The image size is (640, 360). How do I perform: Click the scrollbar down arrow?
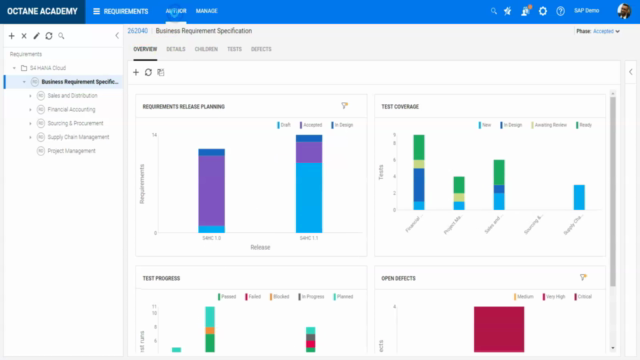click(613, 348)
